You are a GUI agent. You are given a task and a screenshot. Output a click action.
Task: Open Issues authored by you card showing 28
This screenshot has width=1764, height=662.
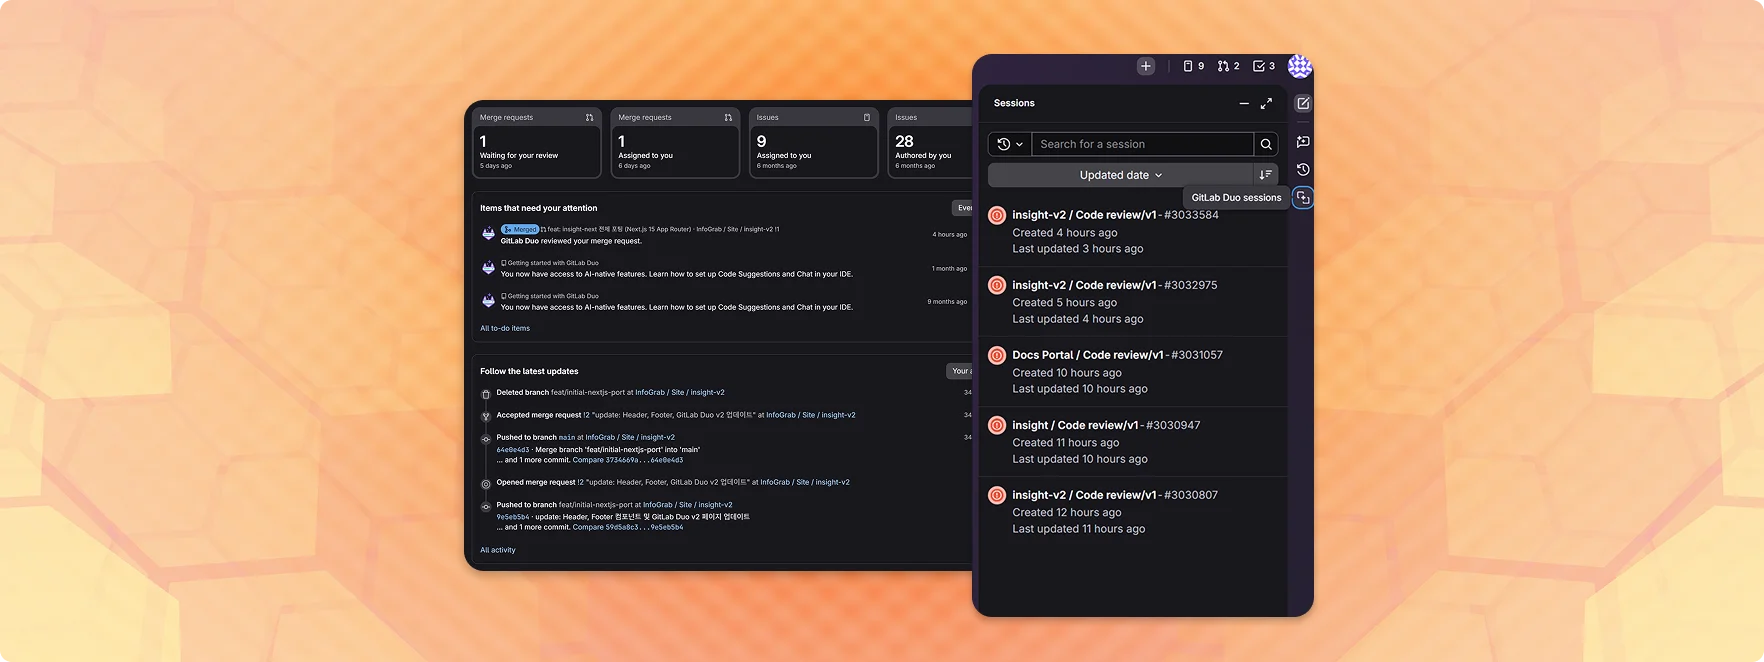point(930,143)
